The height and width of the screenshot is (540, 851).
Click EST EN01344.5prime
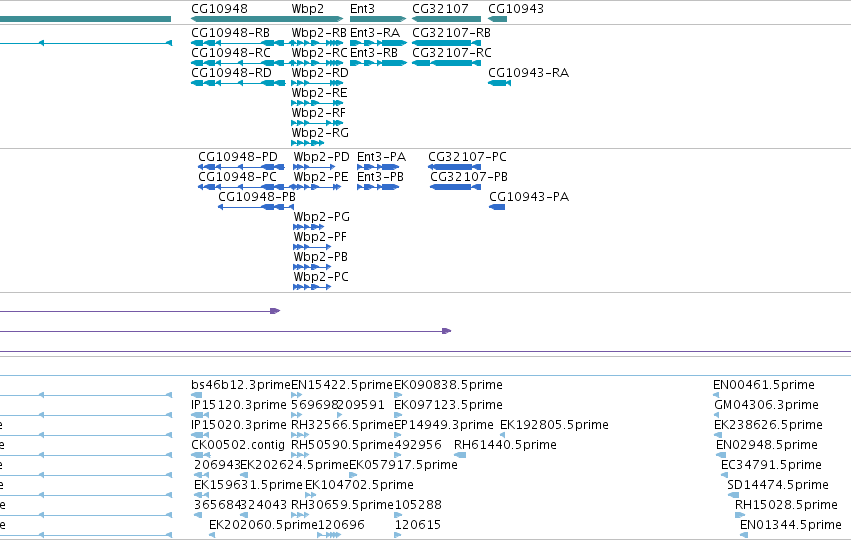pos(791,525)
